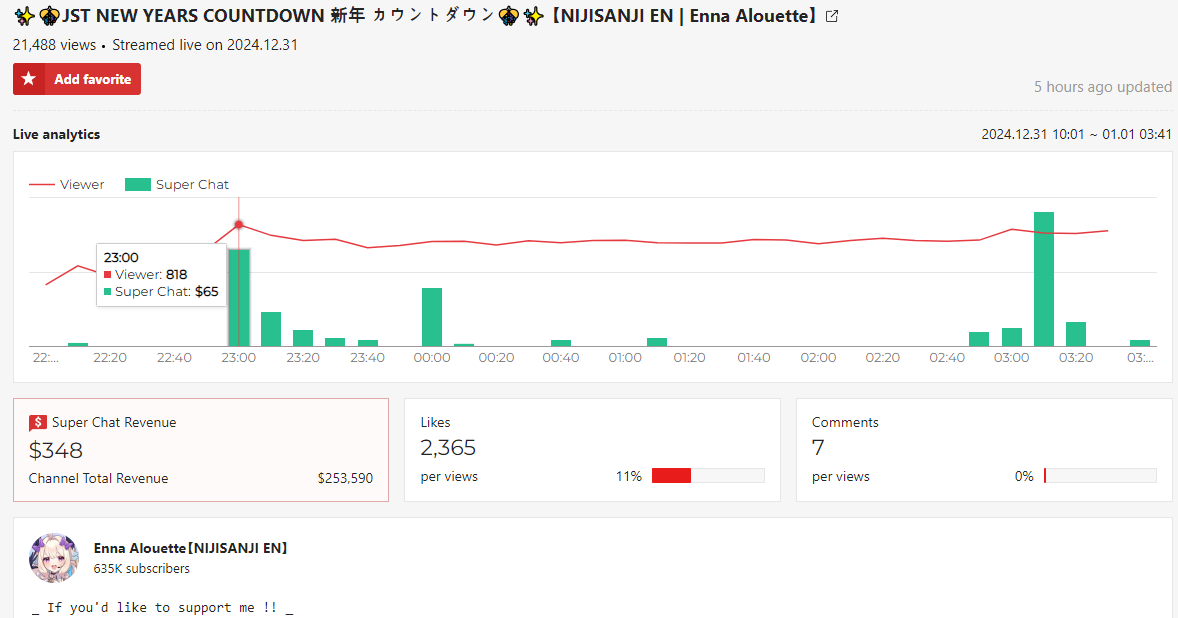Click the Super Chat bar at 23:00
Viewport: 1178px width, 618px height.
point(239,298)
